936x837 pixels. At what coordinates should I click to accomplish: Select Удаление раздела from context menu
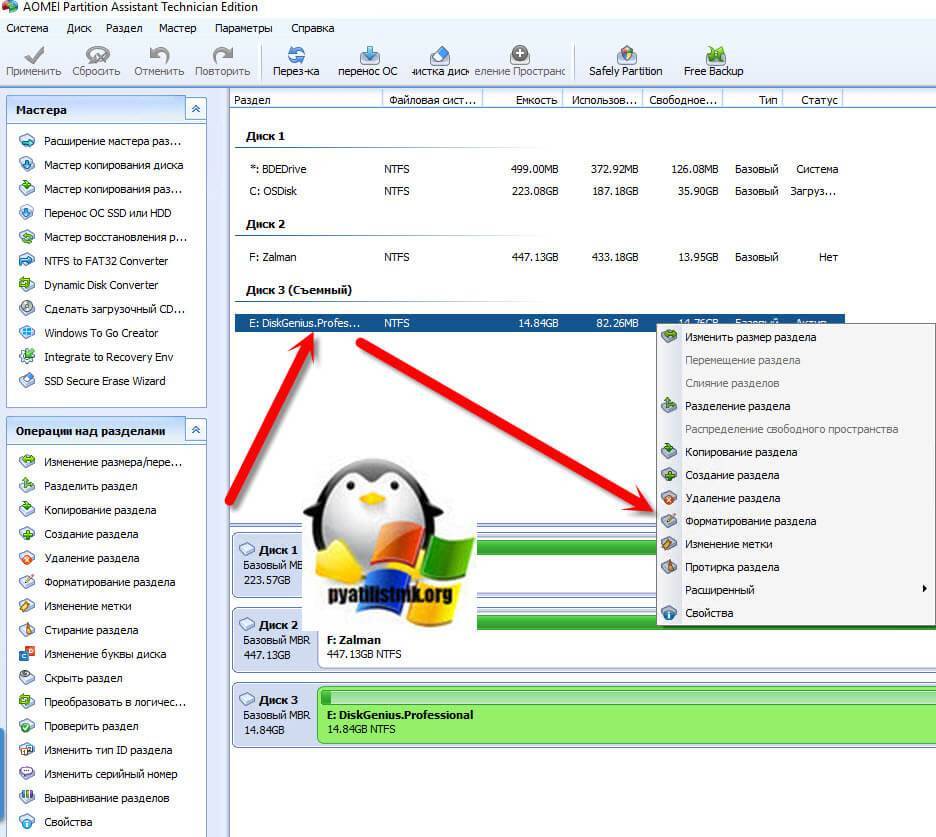pyautogui.click(x=732, y=498)
